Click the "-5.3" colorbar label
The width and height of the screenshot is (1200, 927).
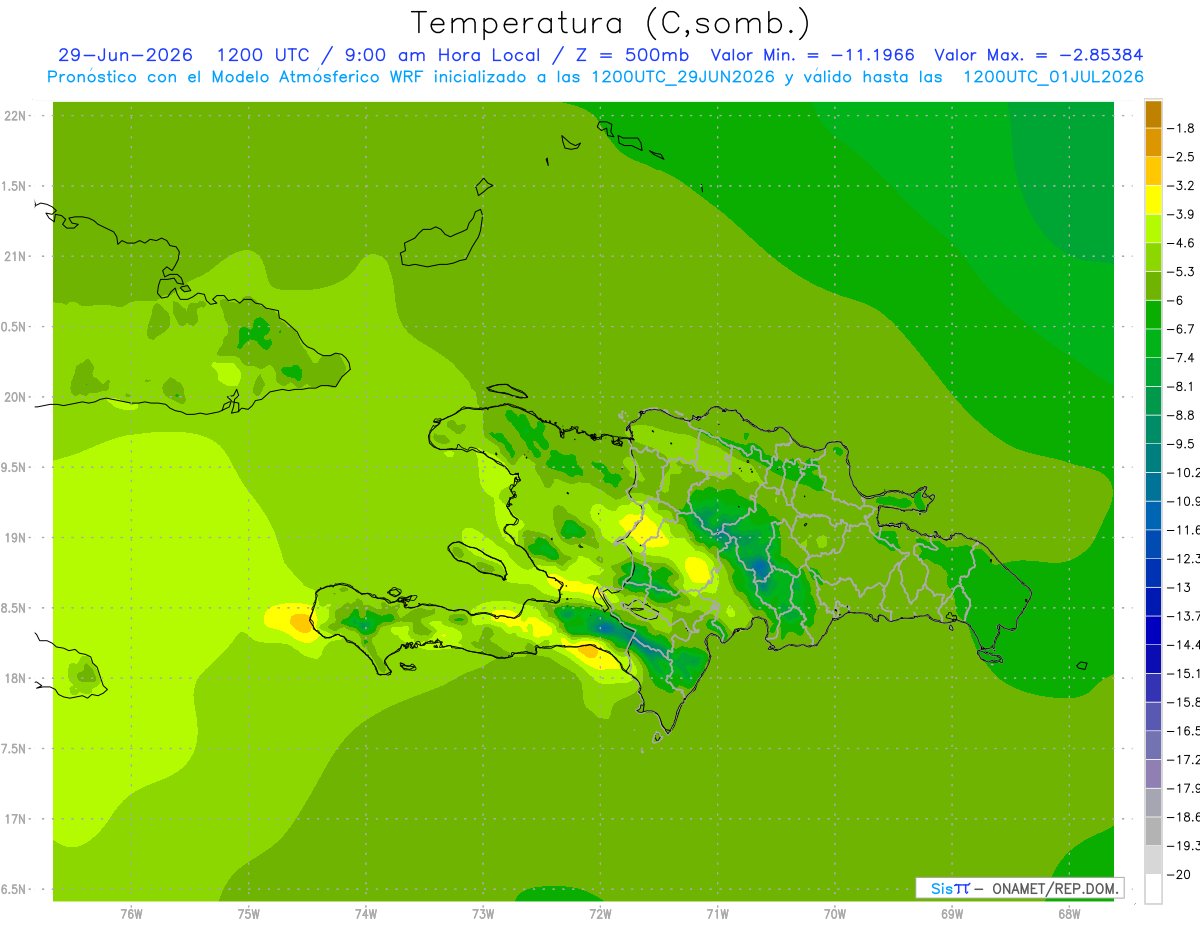[x=1181, y=272]
